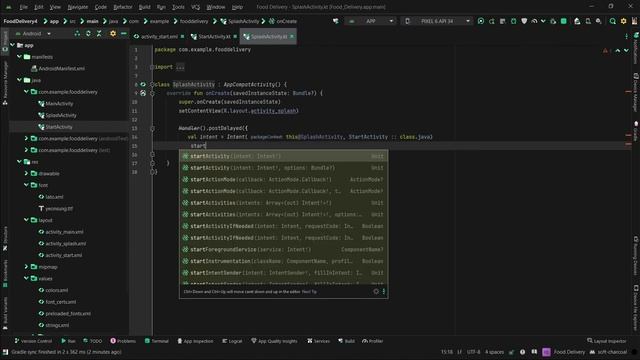The image size is (640, 360).
Task: Open colors.xml in the project tree
Action: [57, 290]
